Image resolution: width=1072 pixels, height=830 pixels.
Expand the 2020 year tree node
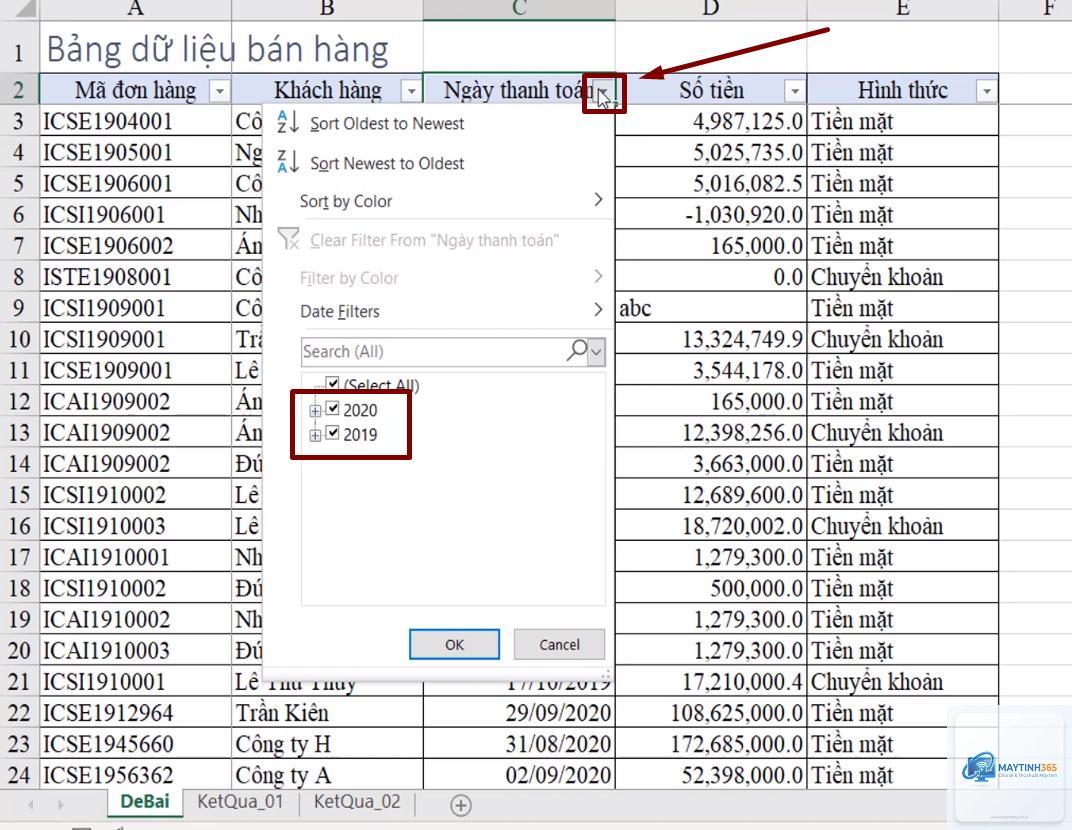[x=315, y=410]
